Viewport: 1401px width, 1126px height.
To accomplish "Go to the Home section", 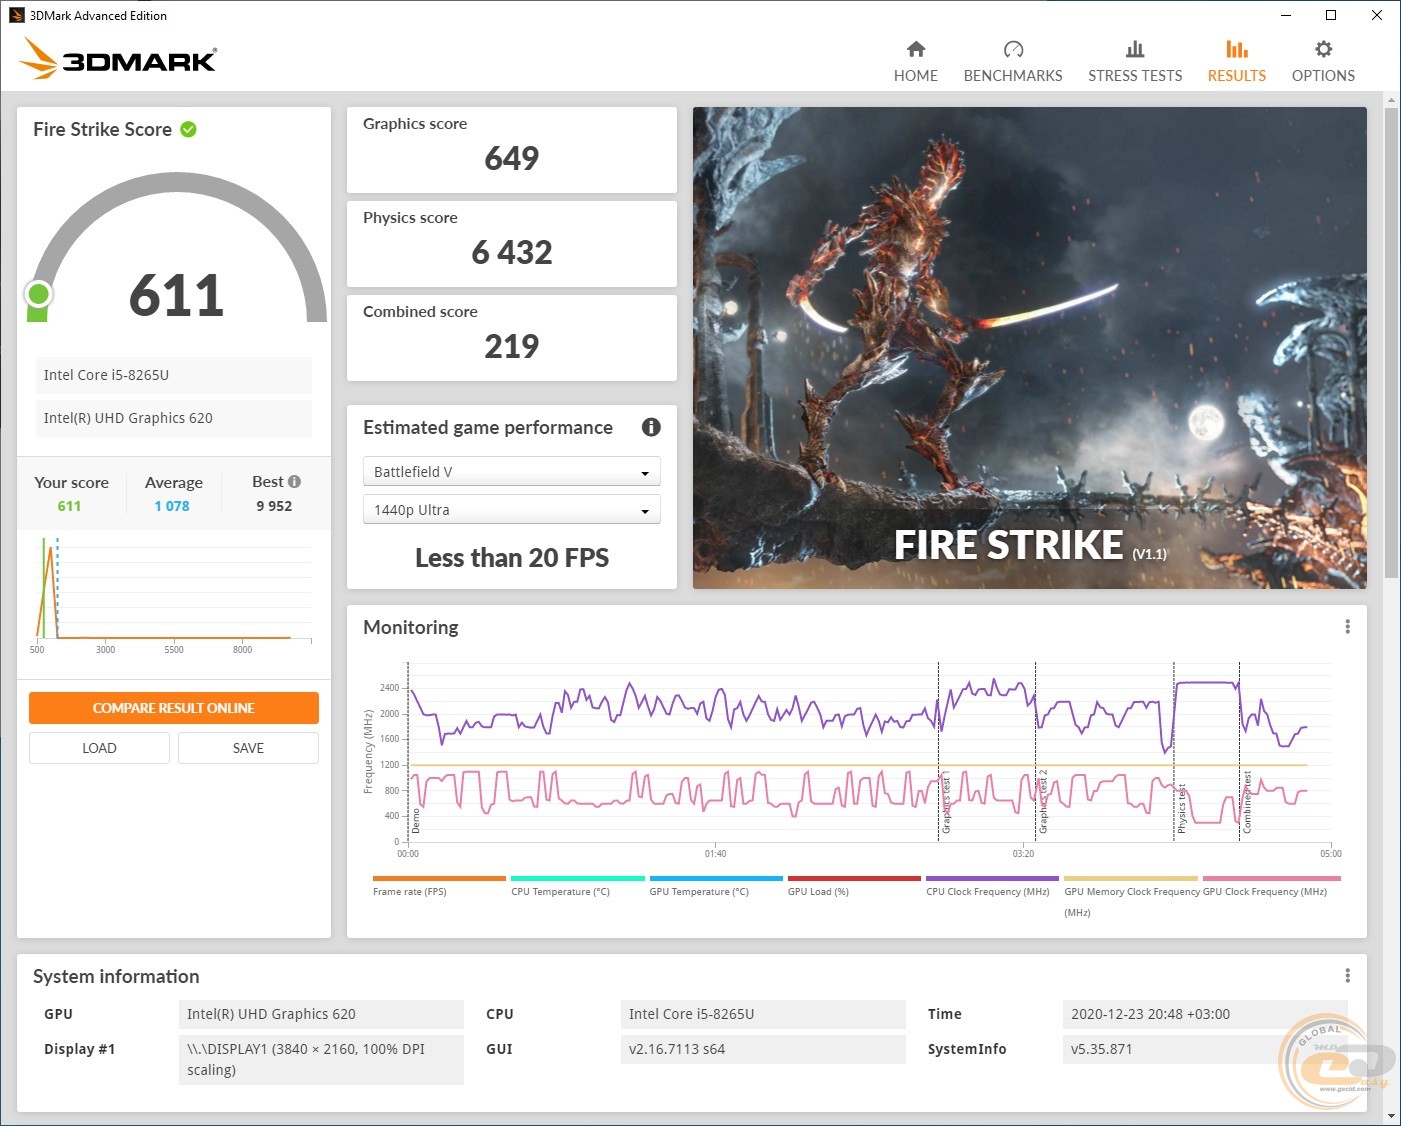I will tap(915, 62).
